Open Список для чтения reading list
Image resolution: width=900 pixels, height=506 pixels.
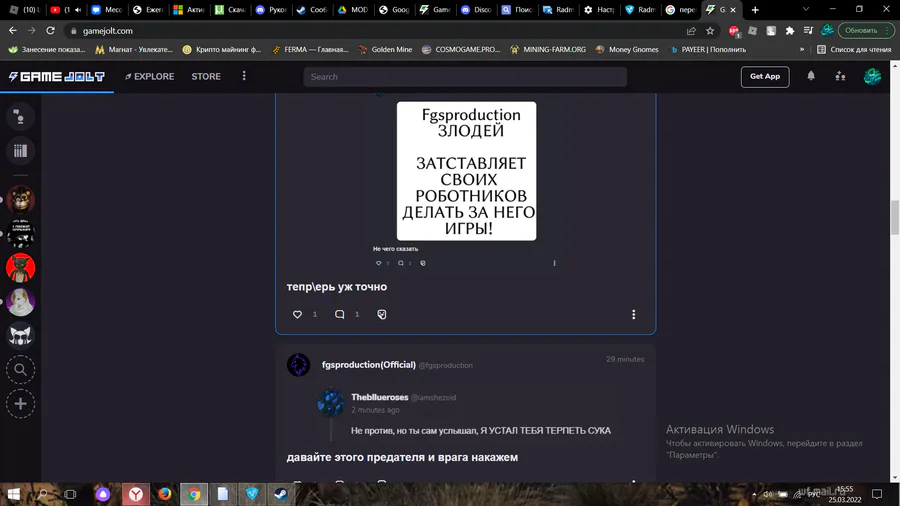point(854,49)
